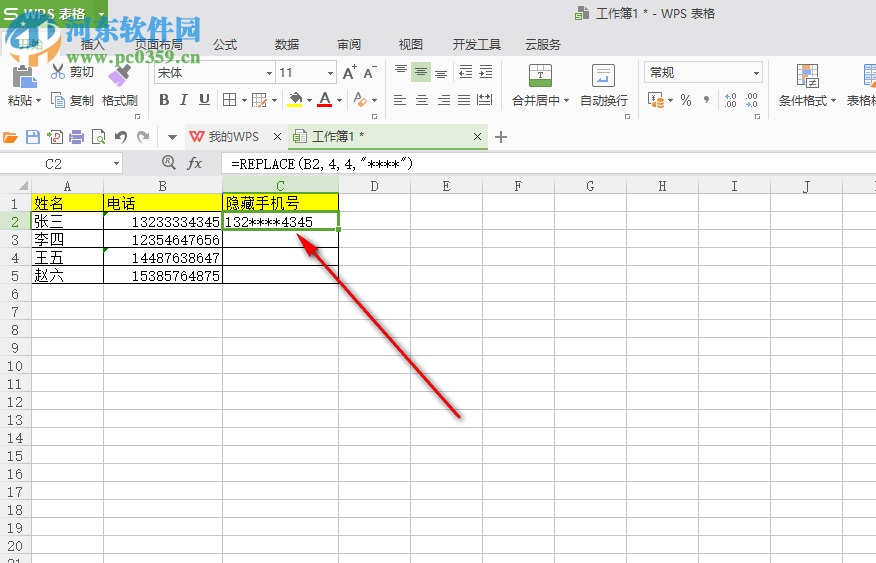The width and height of the screenshot is (876, 563).
Task: Open borders dropdown arrow
Action: tap(244, 101)
